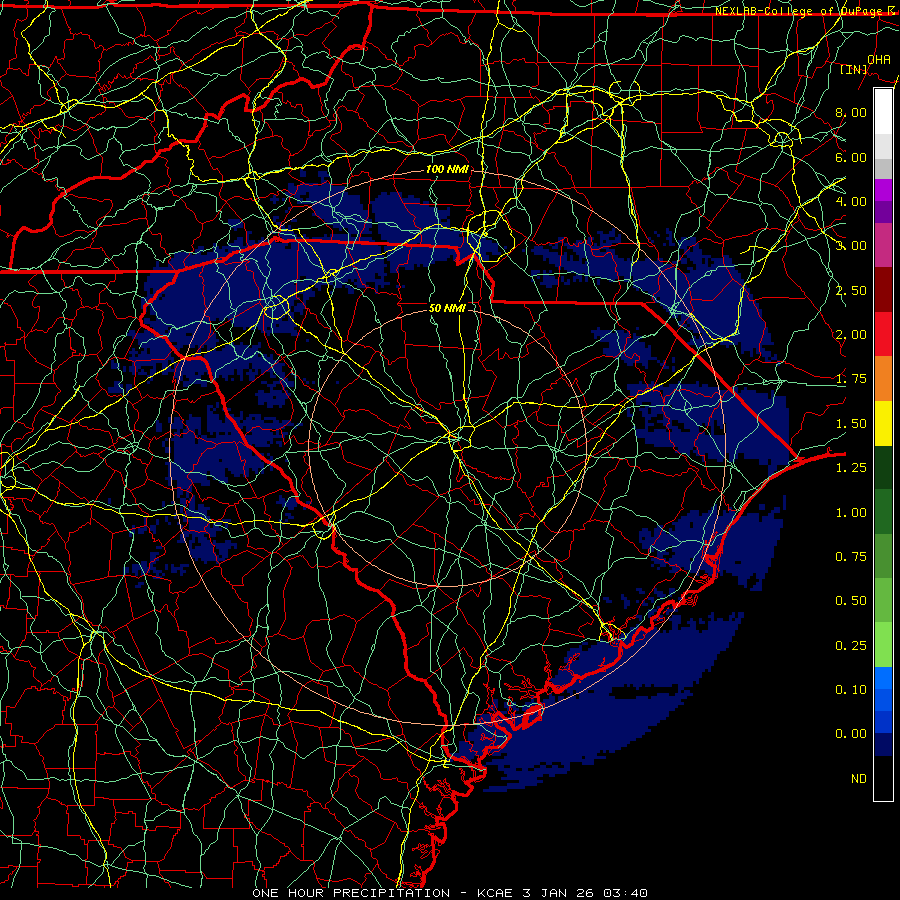The image size is (900, 900).
Task: Click the 2.50 legend value
Action: pos(851,290)
